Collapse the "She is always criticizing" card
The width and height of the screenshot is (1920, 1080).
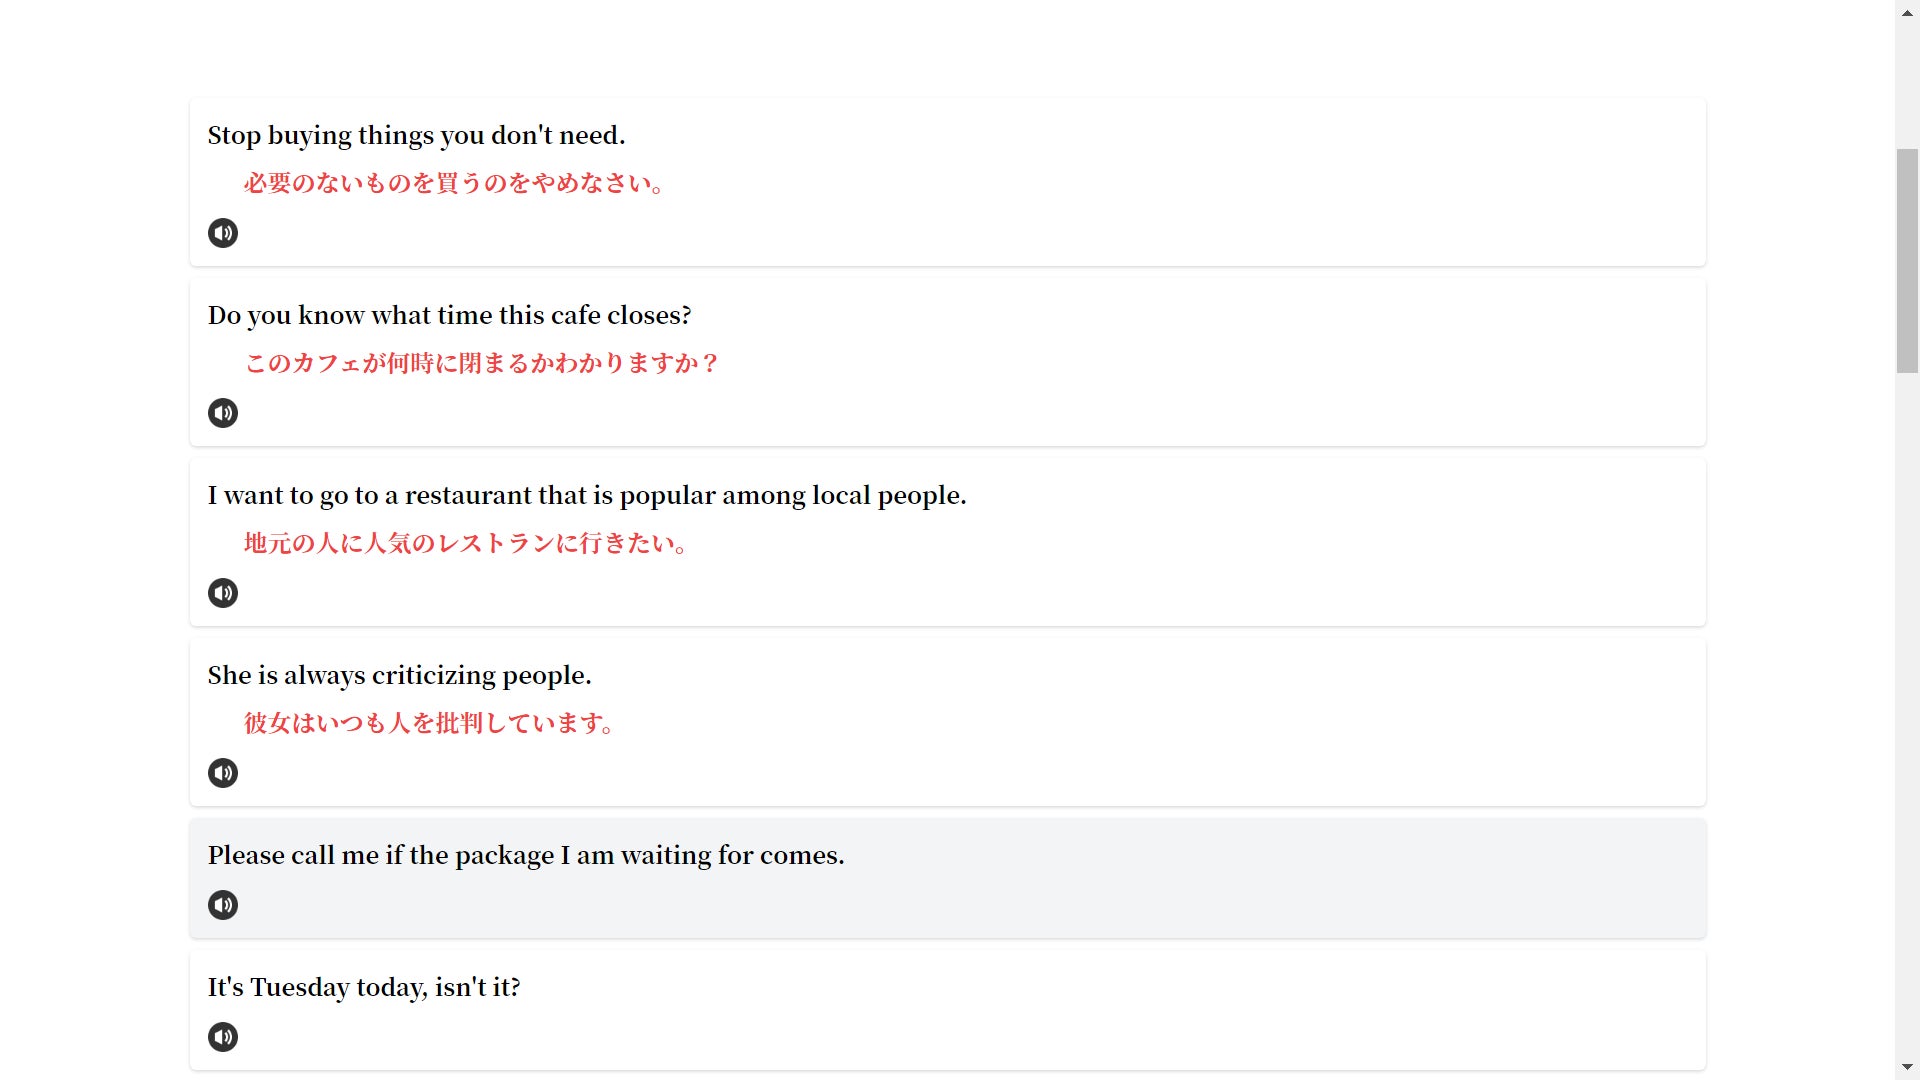point(399,676)
